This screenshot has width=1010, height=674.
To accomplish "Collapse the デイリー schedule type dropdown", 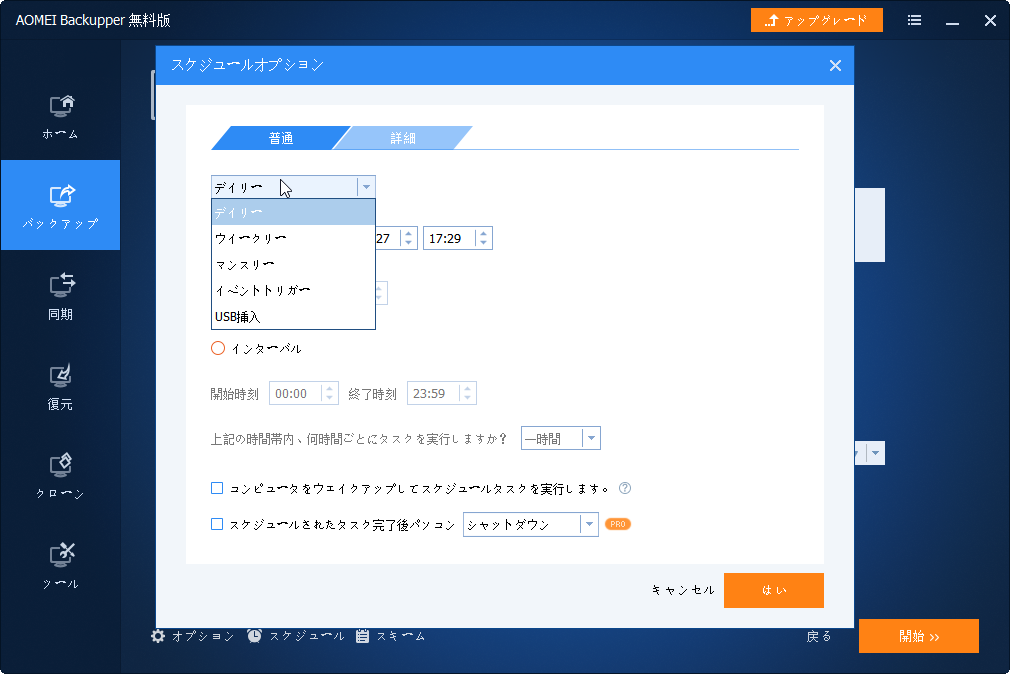I will [366, 187].
